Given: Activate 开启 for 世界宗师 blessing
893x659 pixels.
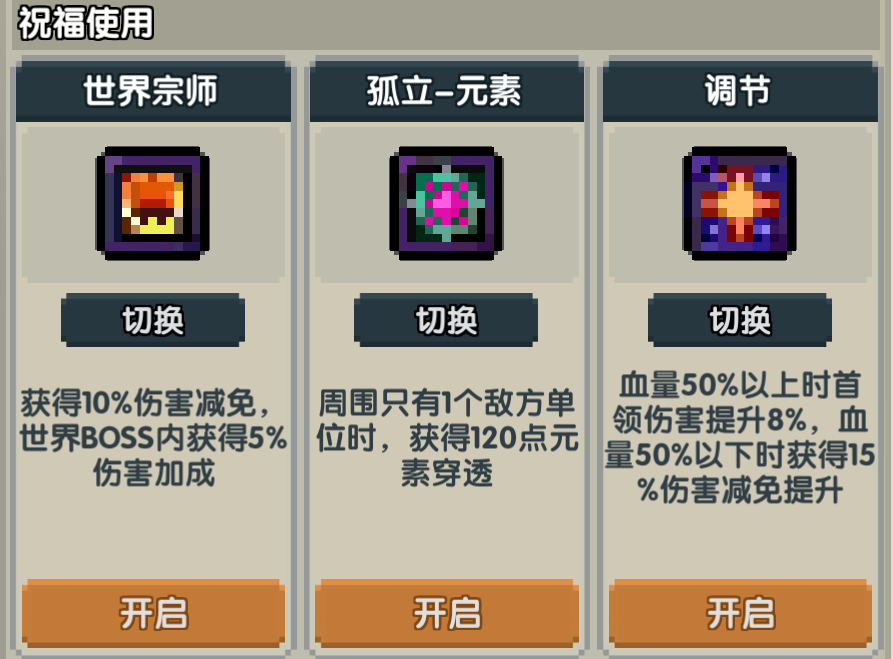Looking at the screenshot, I should pos(153,613).
